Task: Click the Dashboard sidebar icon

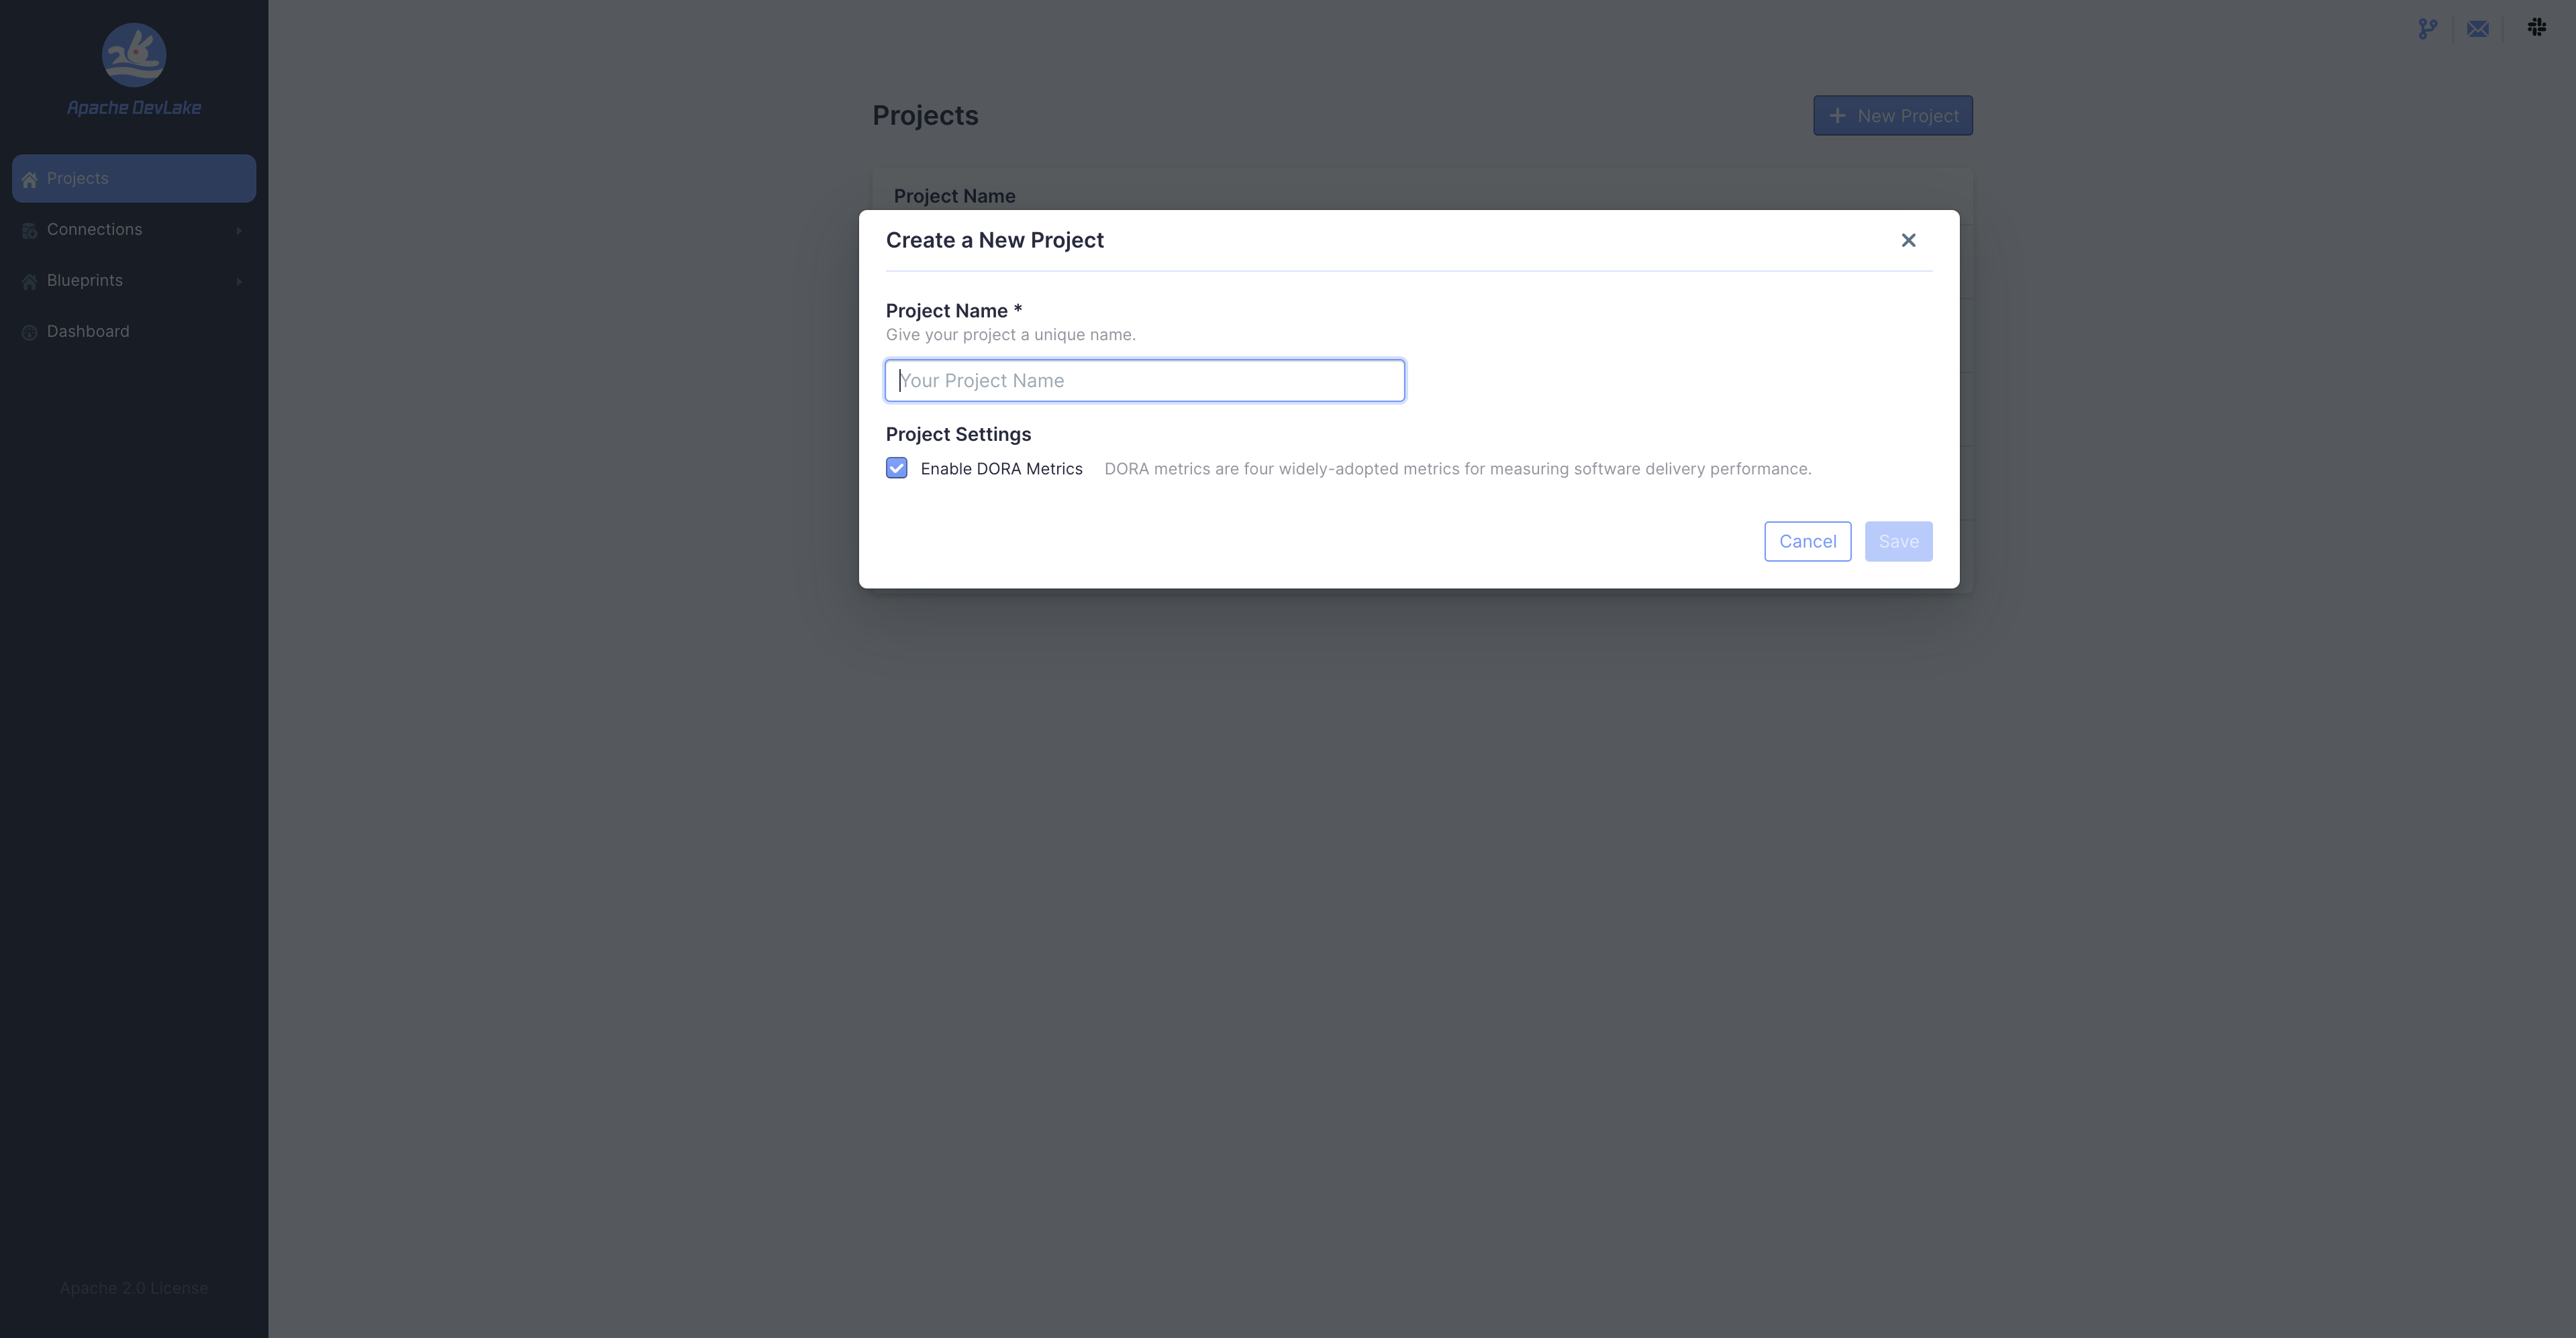Action: 30,333
